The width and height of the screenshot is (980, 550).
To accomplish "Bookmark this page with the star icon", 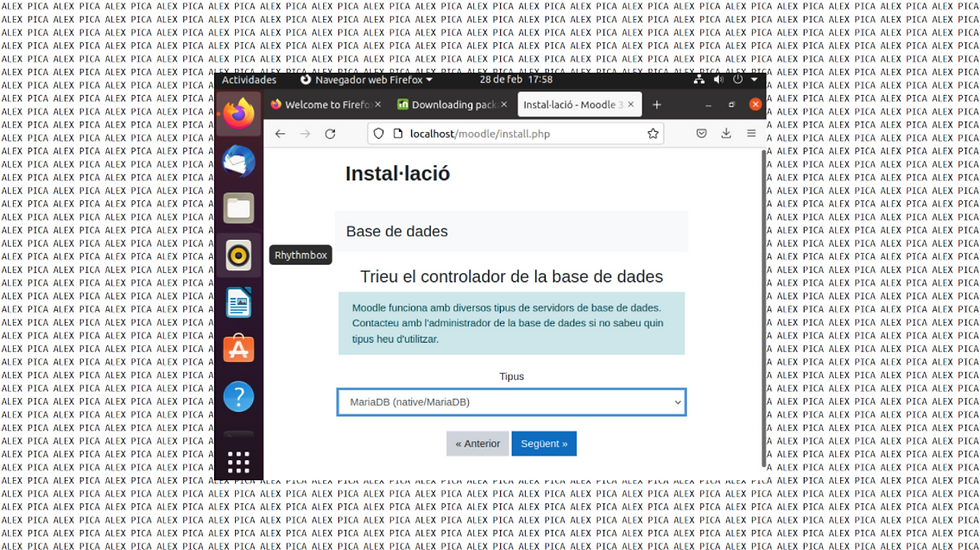I will tap(653, 134).
